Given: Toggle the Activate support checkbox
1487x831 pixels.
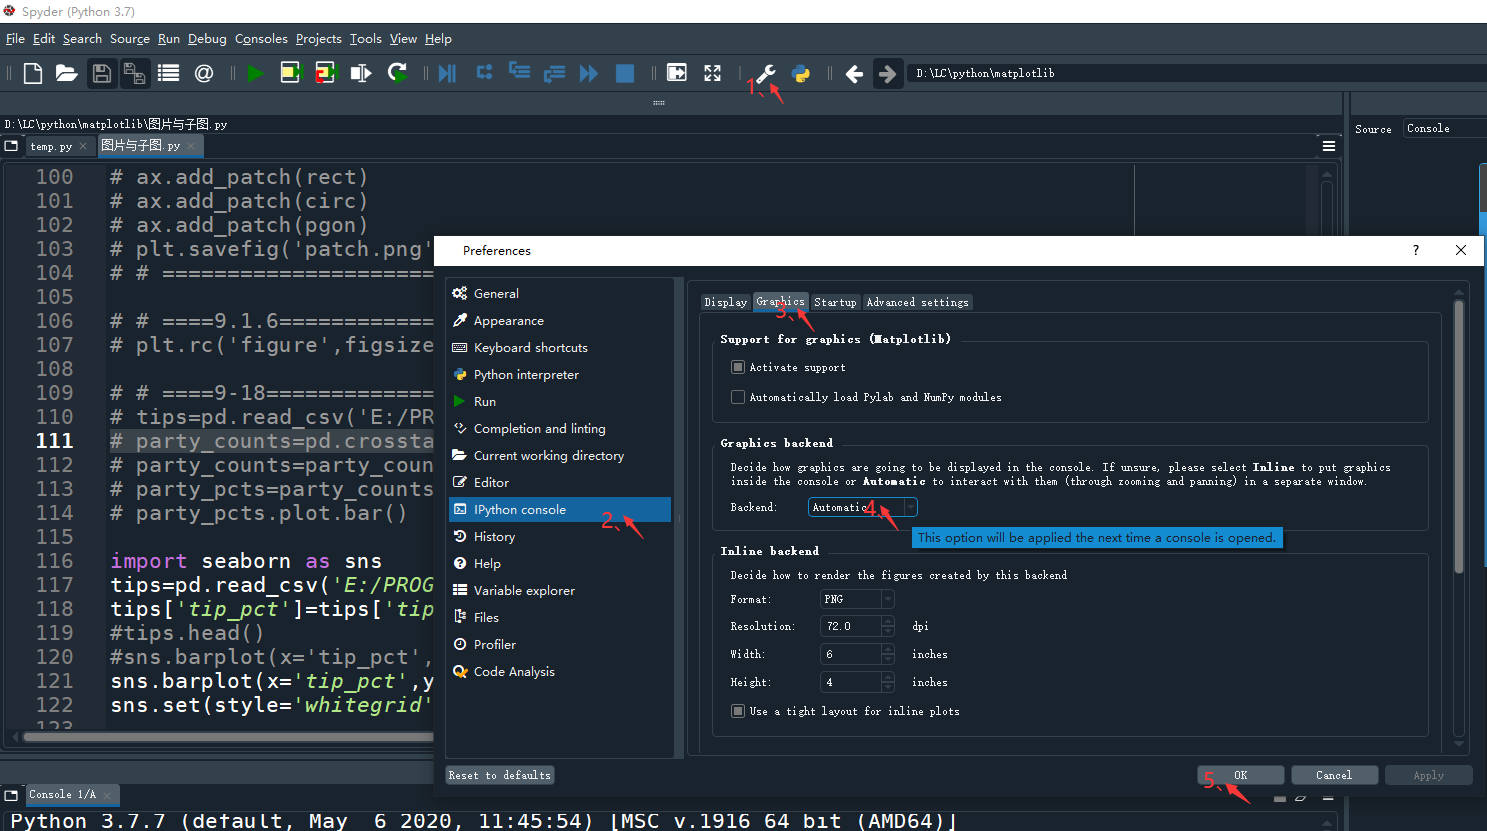Looking at the screenshot, I should point(738,367).
